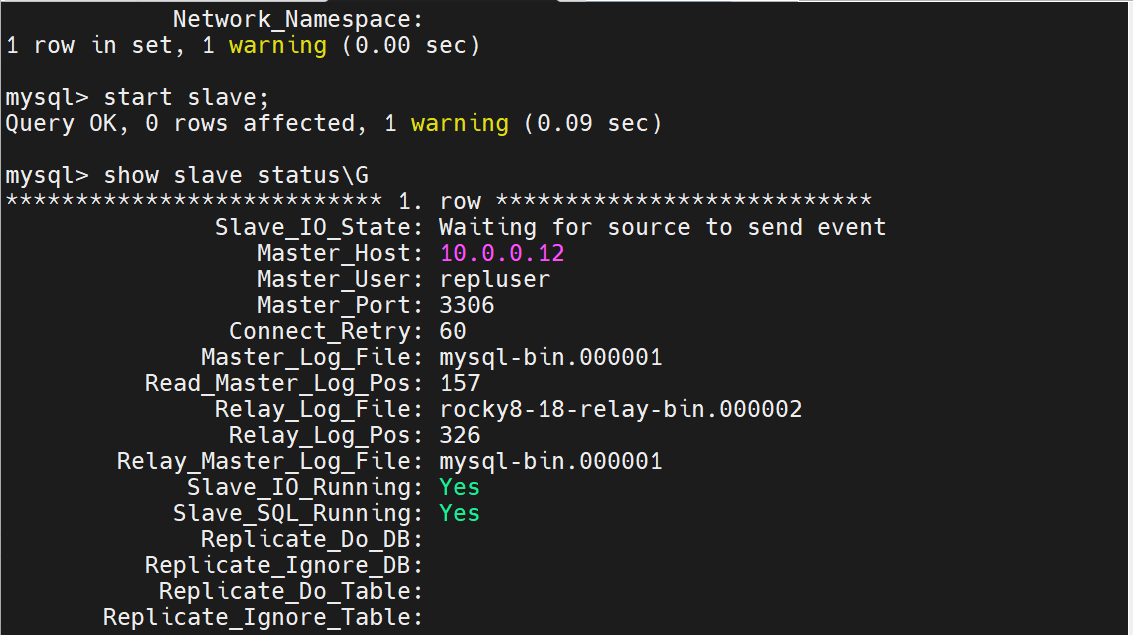
Task: Click the Replicate_Ignore_DB label
Action: tap(284, 566)
